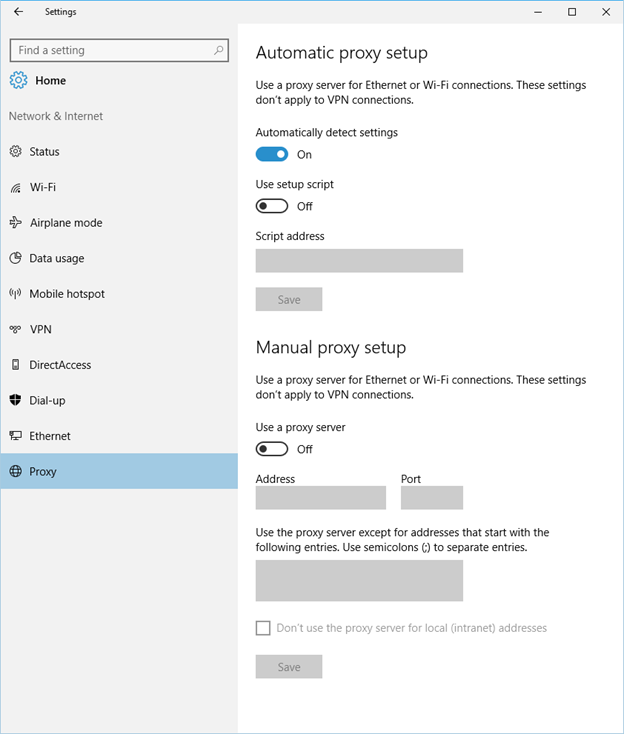The image size is (624, 734).
Task: Turn on Use a proxy server
Action: pos(272,449)
